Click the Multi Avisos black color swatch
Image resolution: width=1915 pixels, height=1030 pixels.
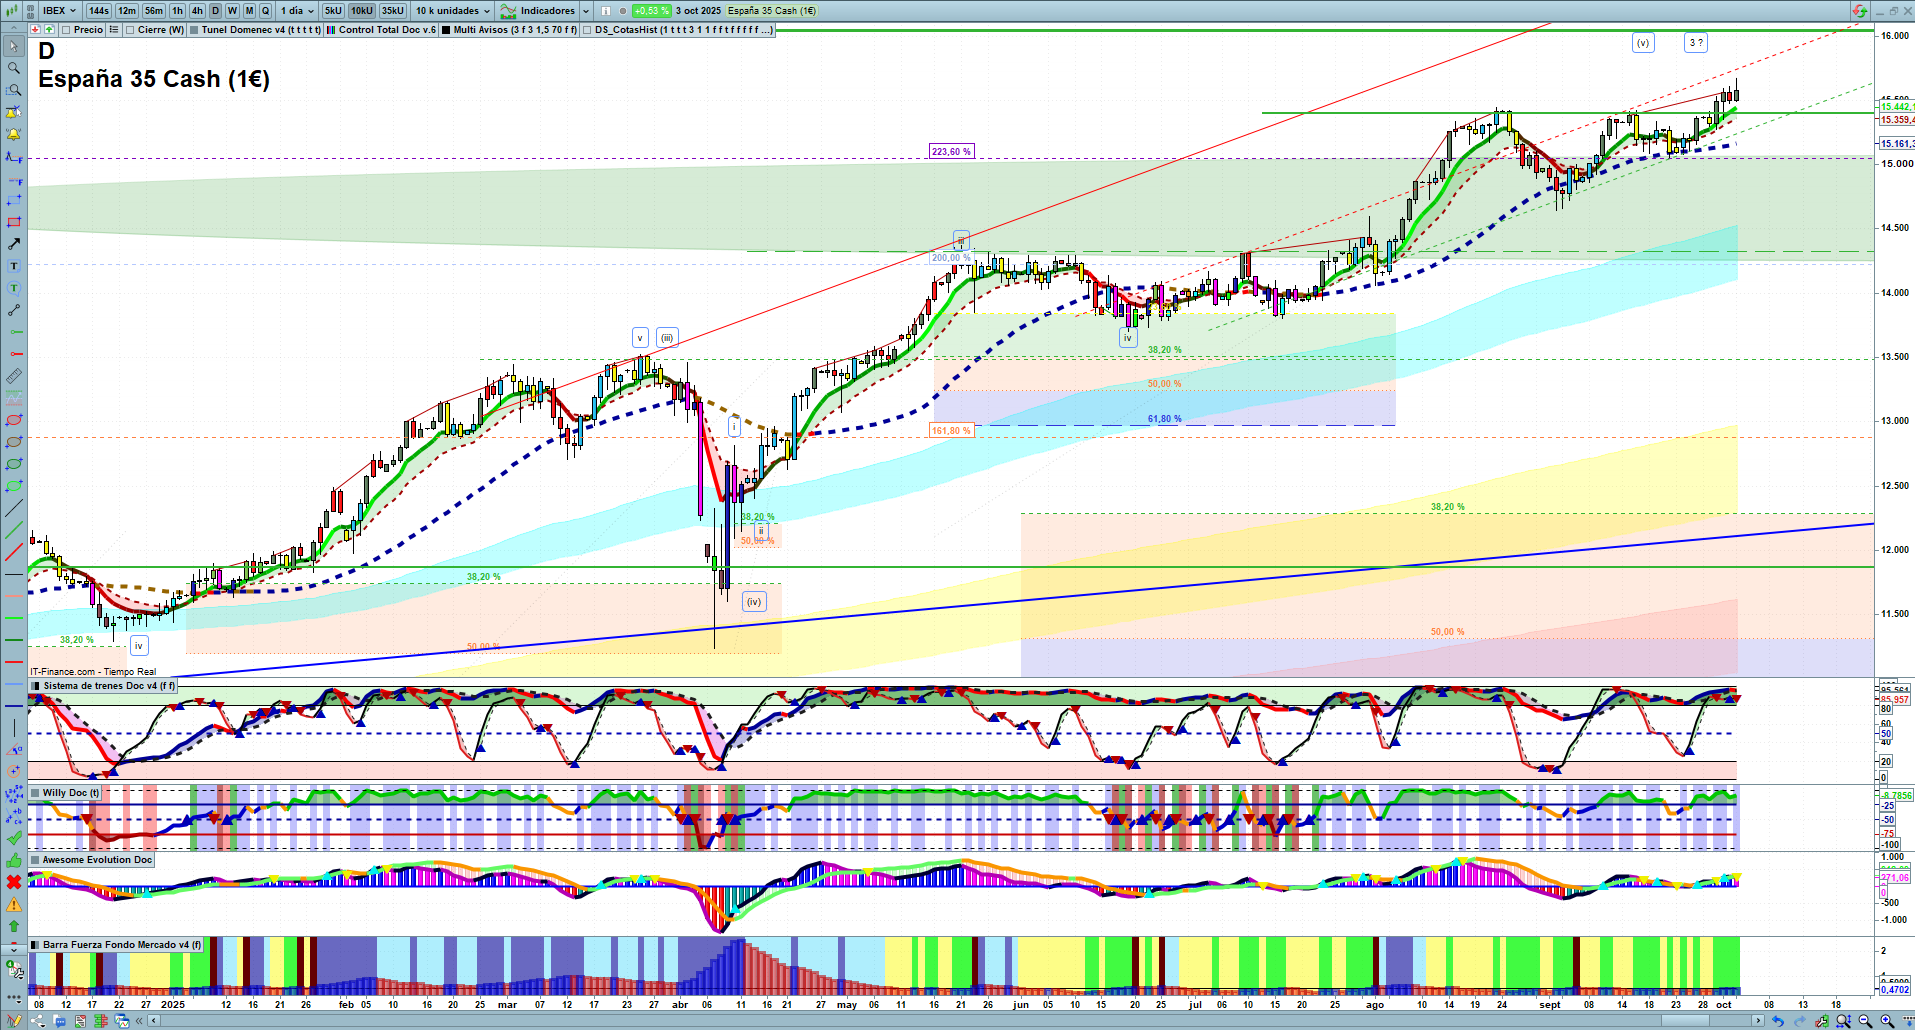(x=446, y=30)
